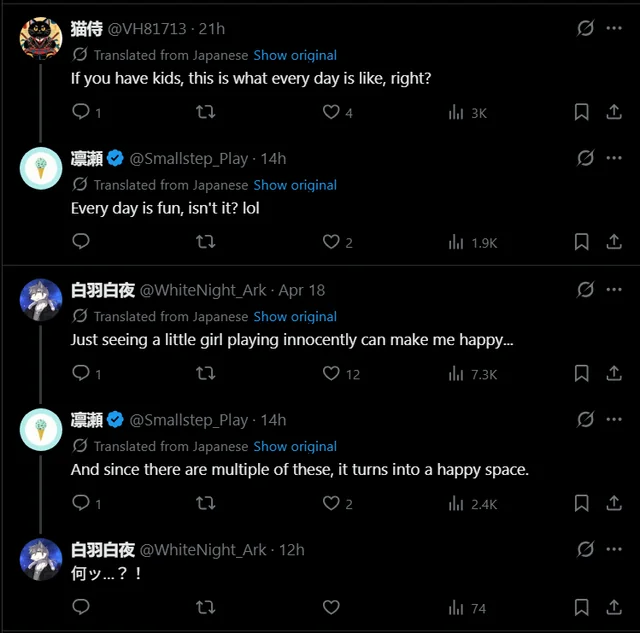
Task: Open more options on 猫侍's tweet
Action: click(x=614, y=28)
